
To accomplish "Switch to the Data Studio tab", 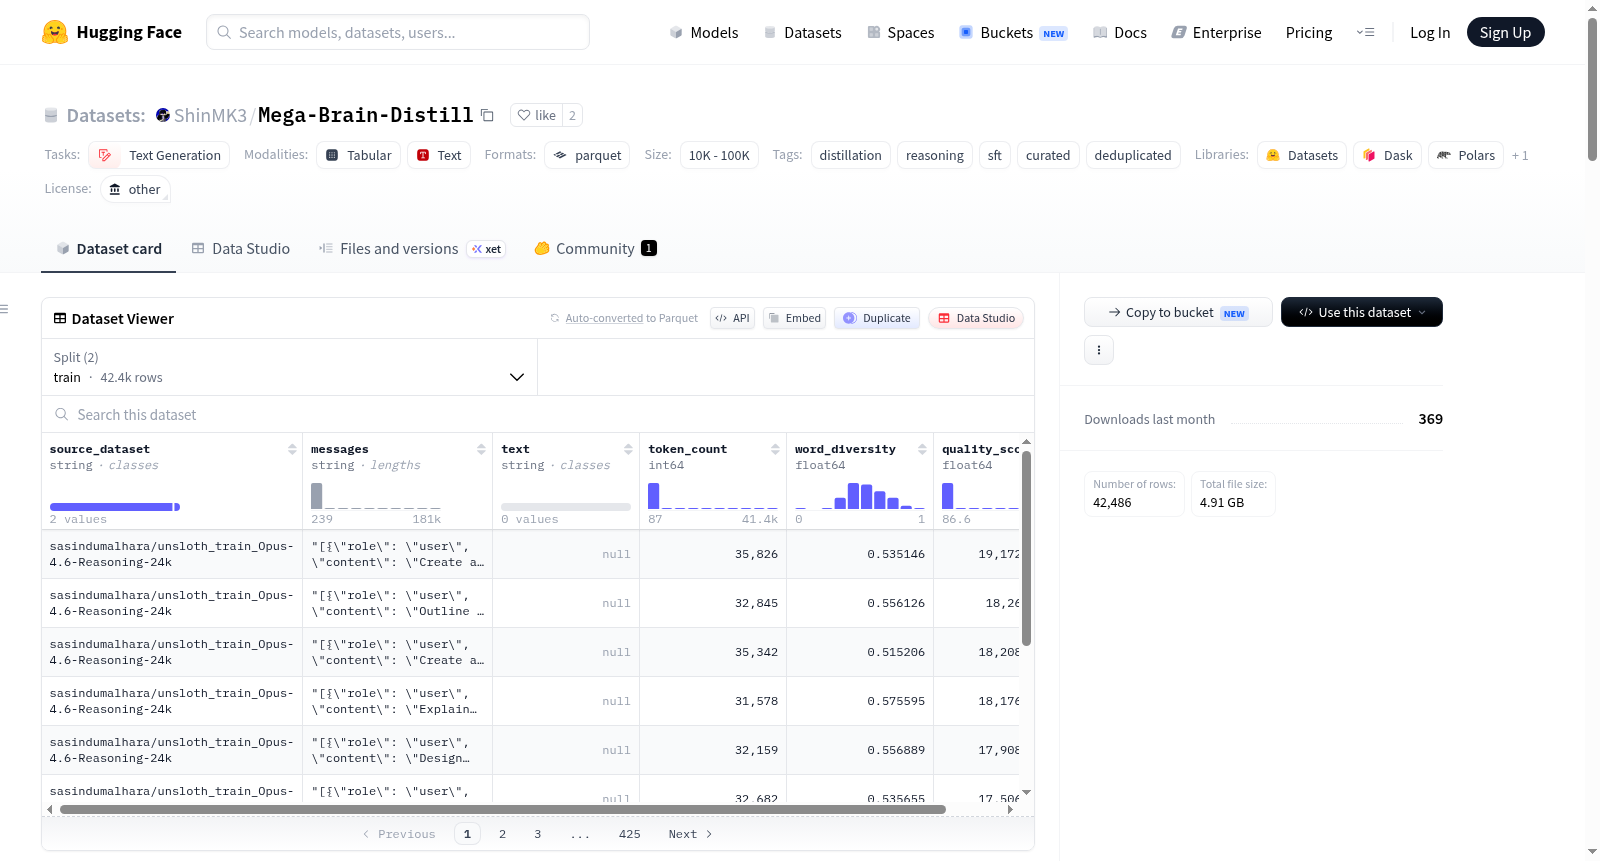I will coord(241,249).
